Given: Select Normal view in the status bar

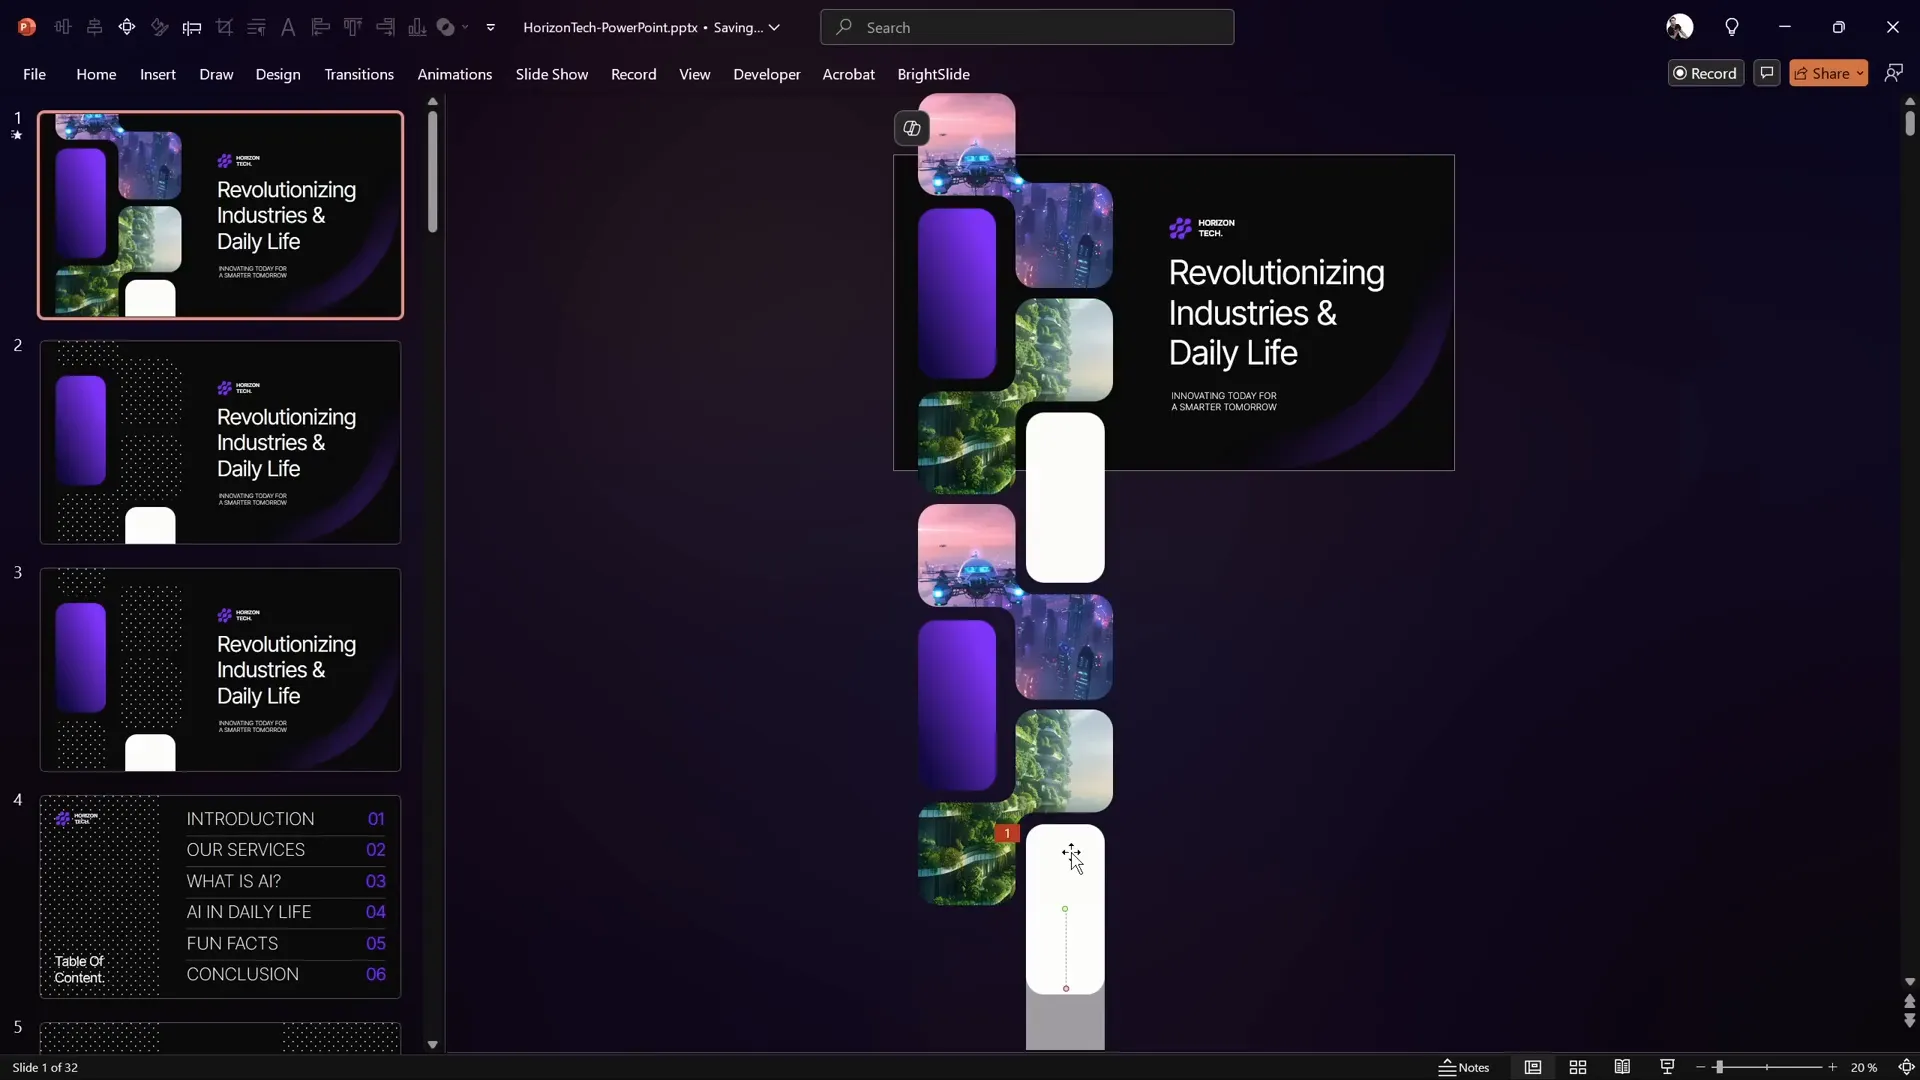Looking at the screenshot, I should click(1533, 1067).
